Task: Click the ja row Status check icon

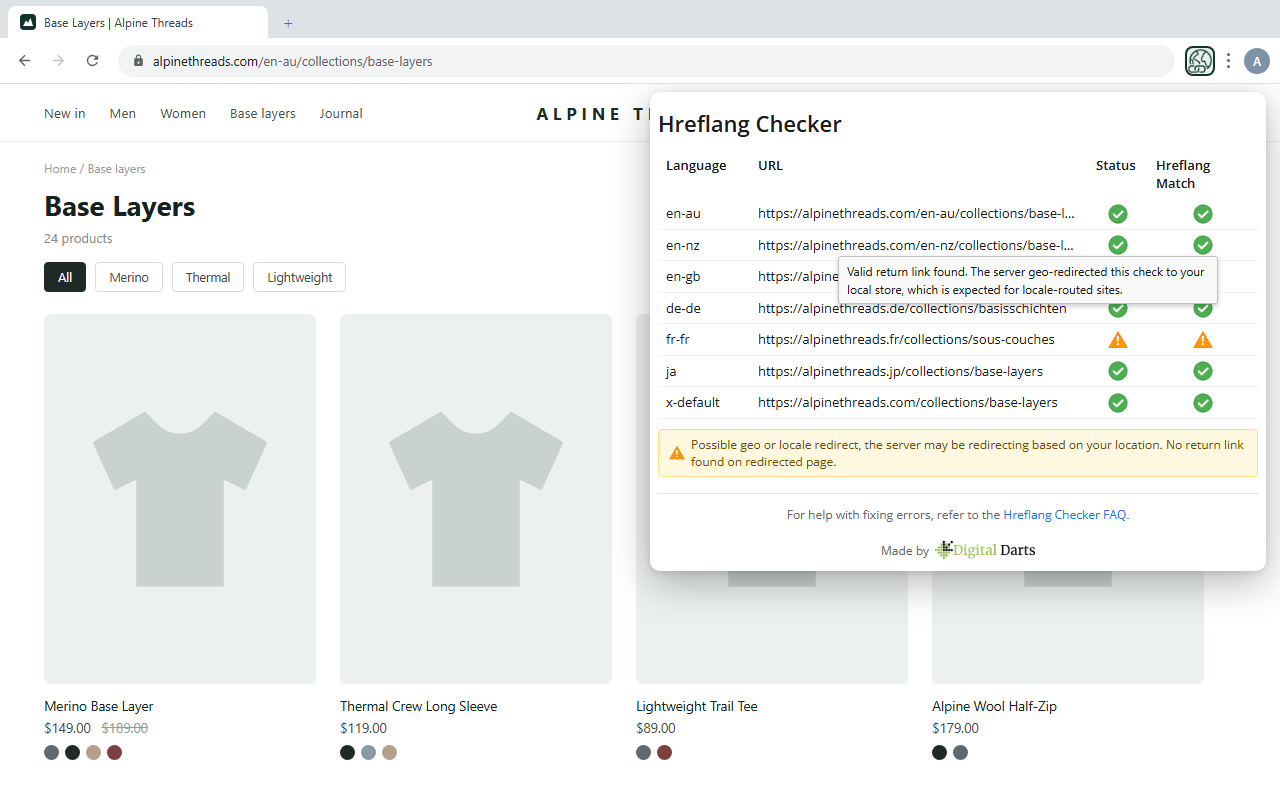Action: click(1118, 371)
